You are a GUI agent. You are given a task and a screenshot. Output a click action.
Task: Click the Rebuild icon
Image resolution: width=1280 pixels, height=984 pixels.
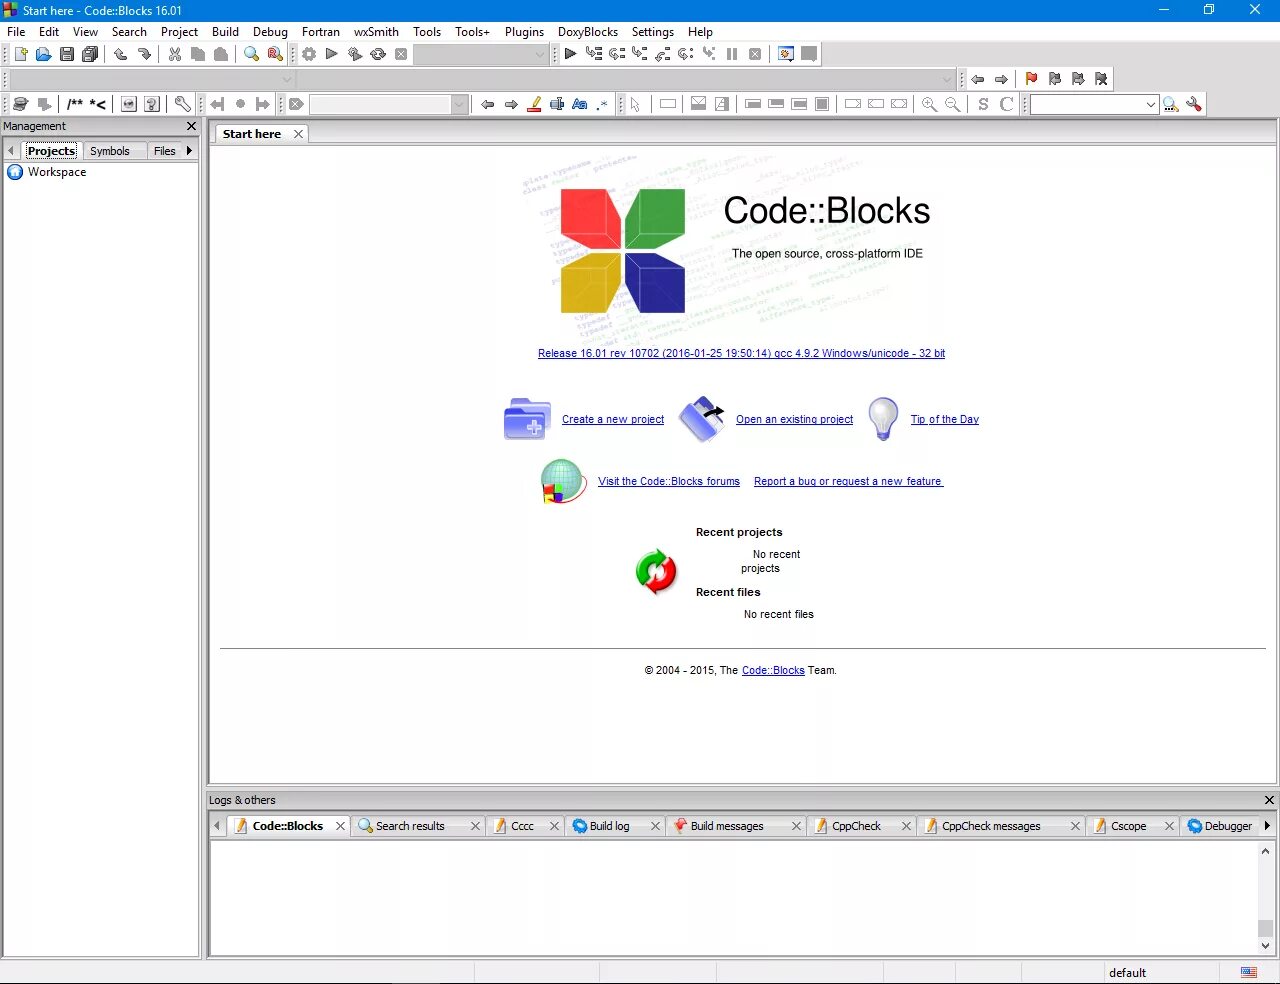[x=378, y=54]
